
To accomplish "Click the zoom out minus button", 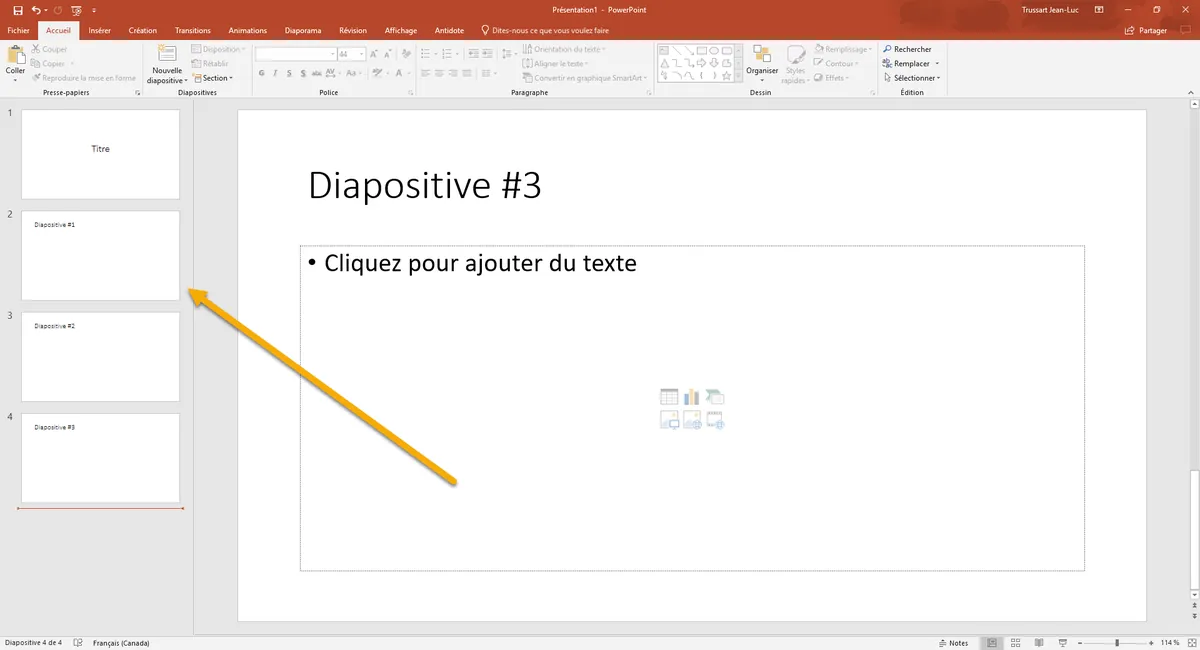I will click(x=1080, y=642).
